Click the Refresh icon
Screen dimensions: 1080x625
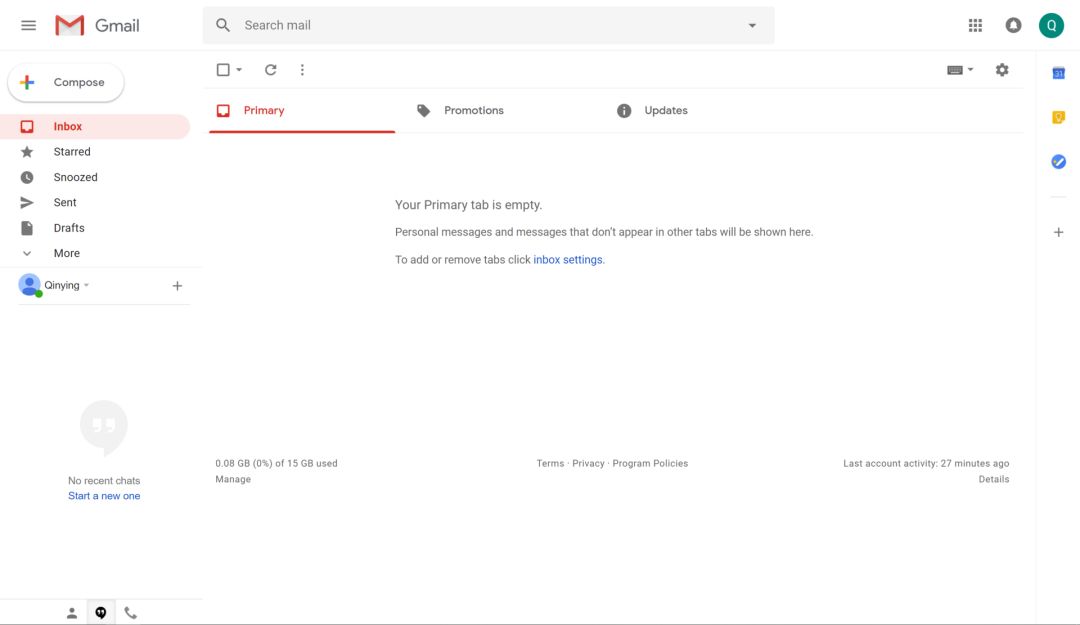[270, 70]
